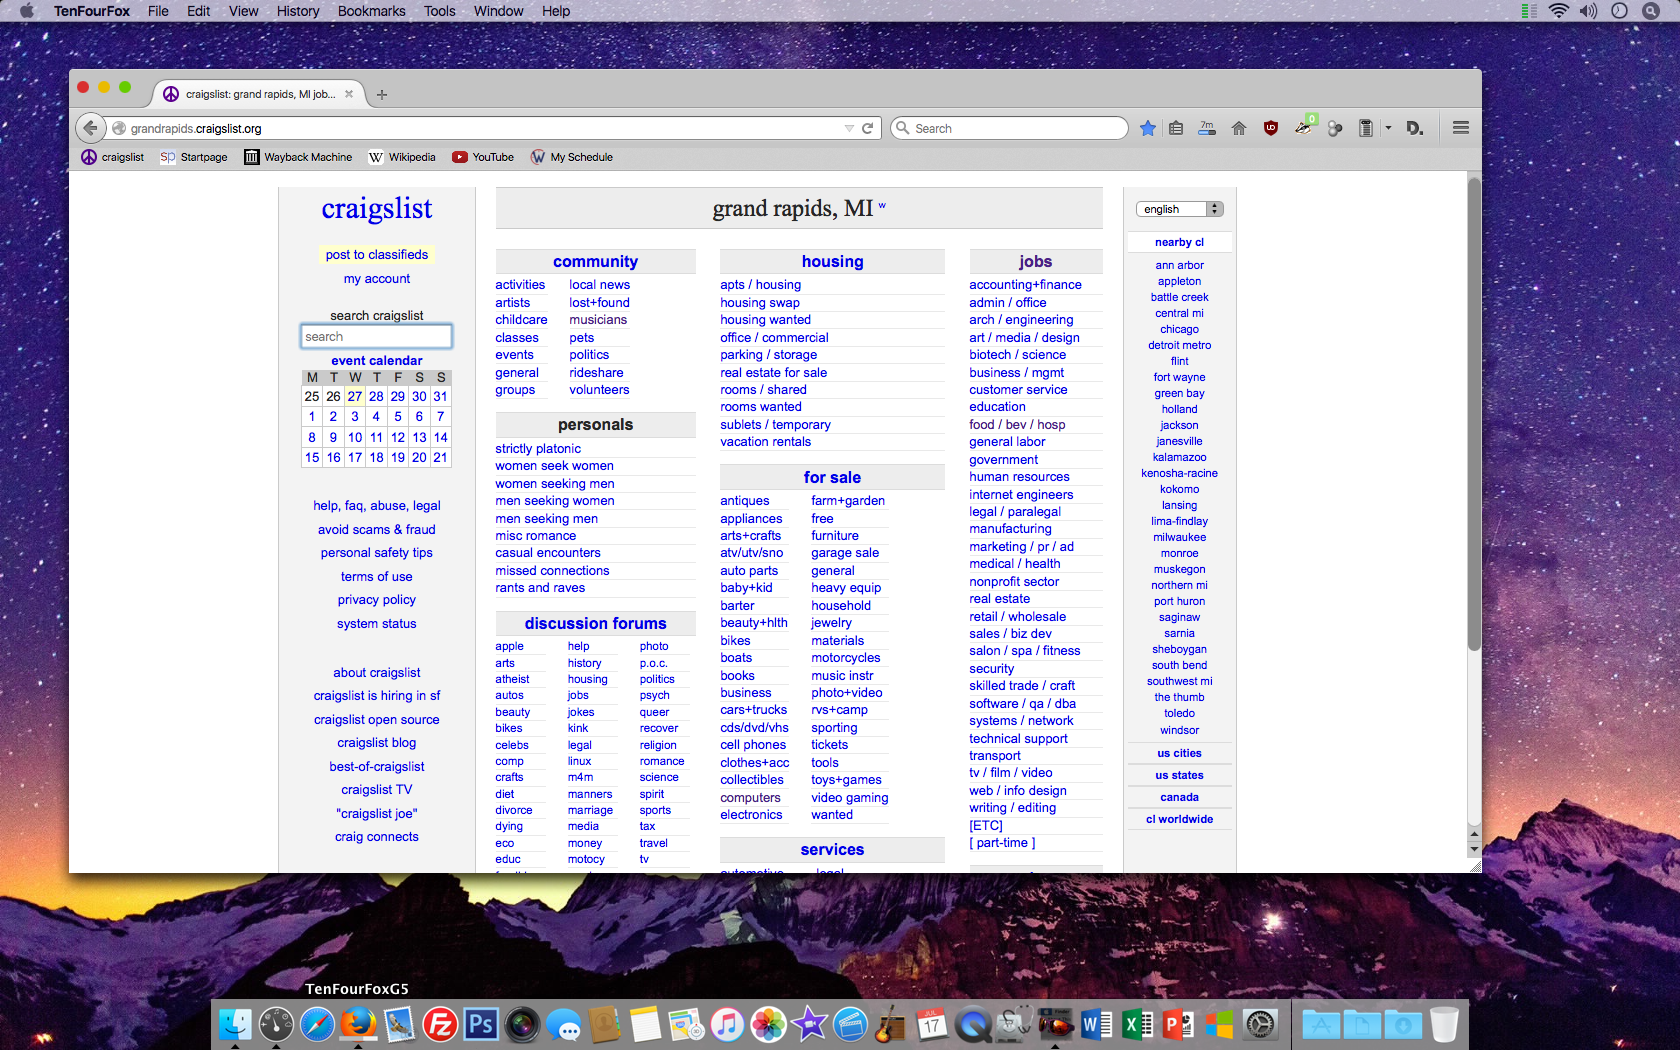Viewport: 1680px width, 1050px height.
Task: Open the Startpage bookmark
Action: pyautogui.click(x=194, y=157)
